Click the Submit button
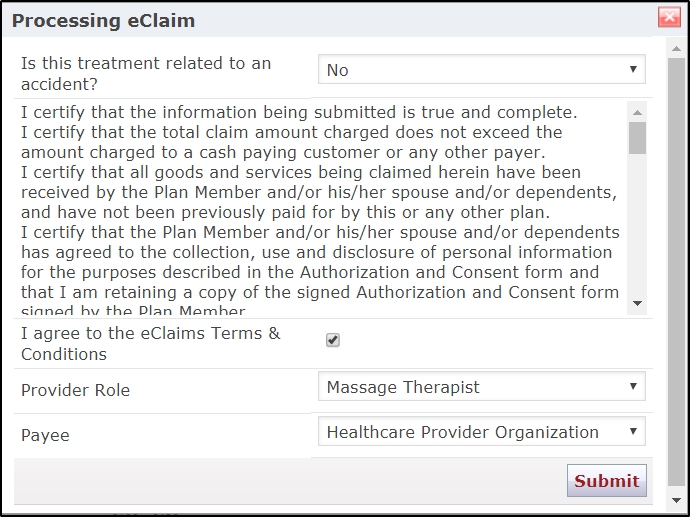Viewport: 690px width, 517px height. pyautogui.click(x=606, y=480)
